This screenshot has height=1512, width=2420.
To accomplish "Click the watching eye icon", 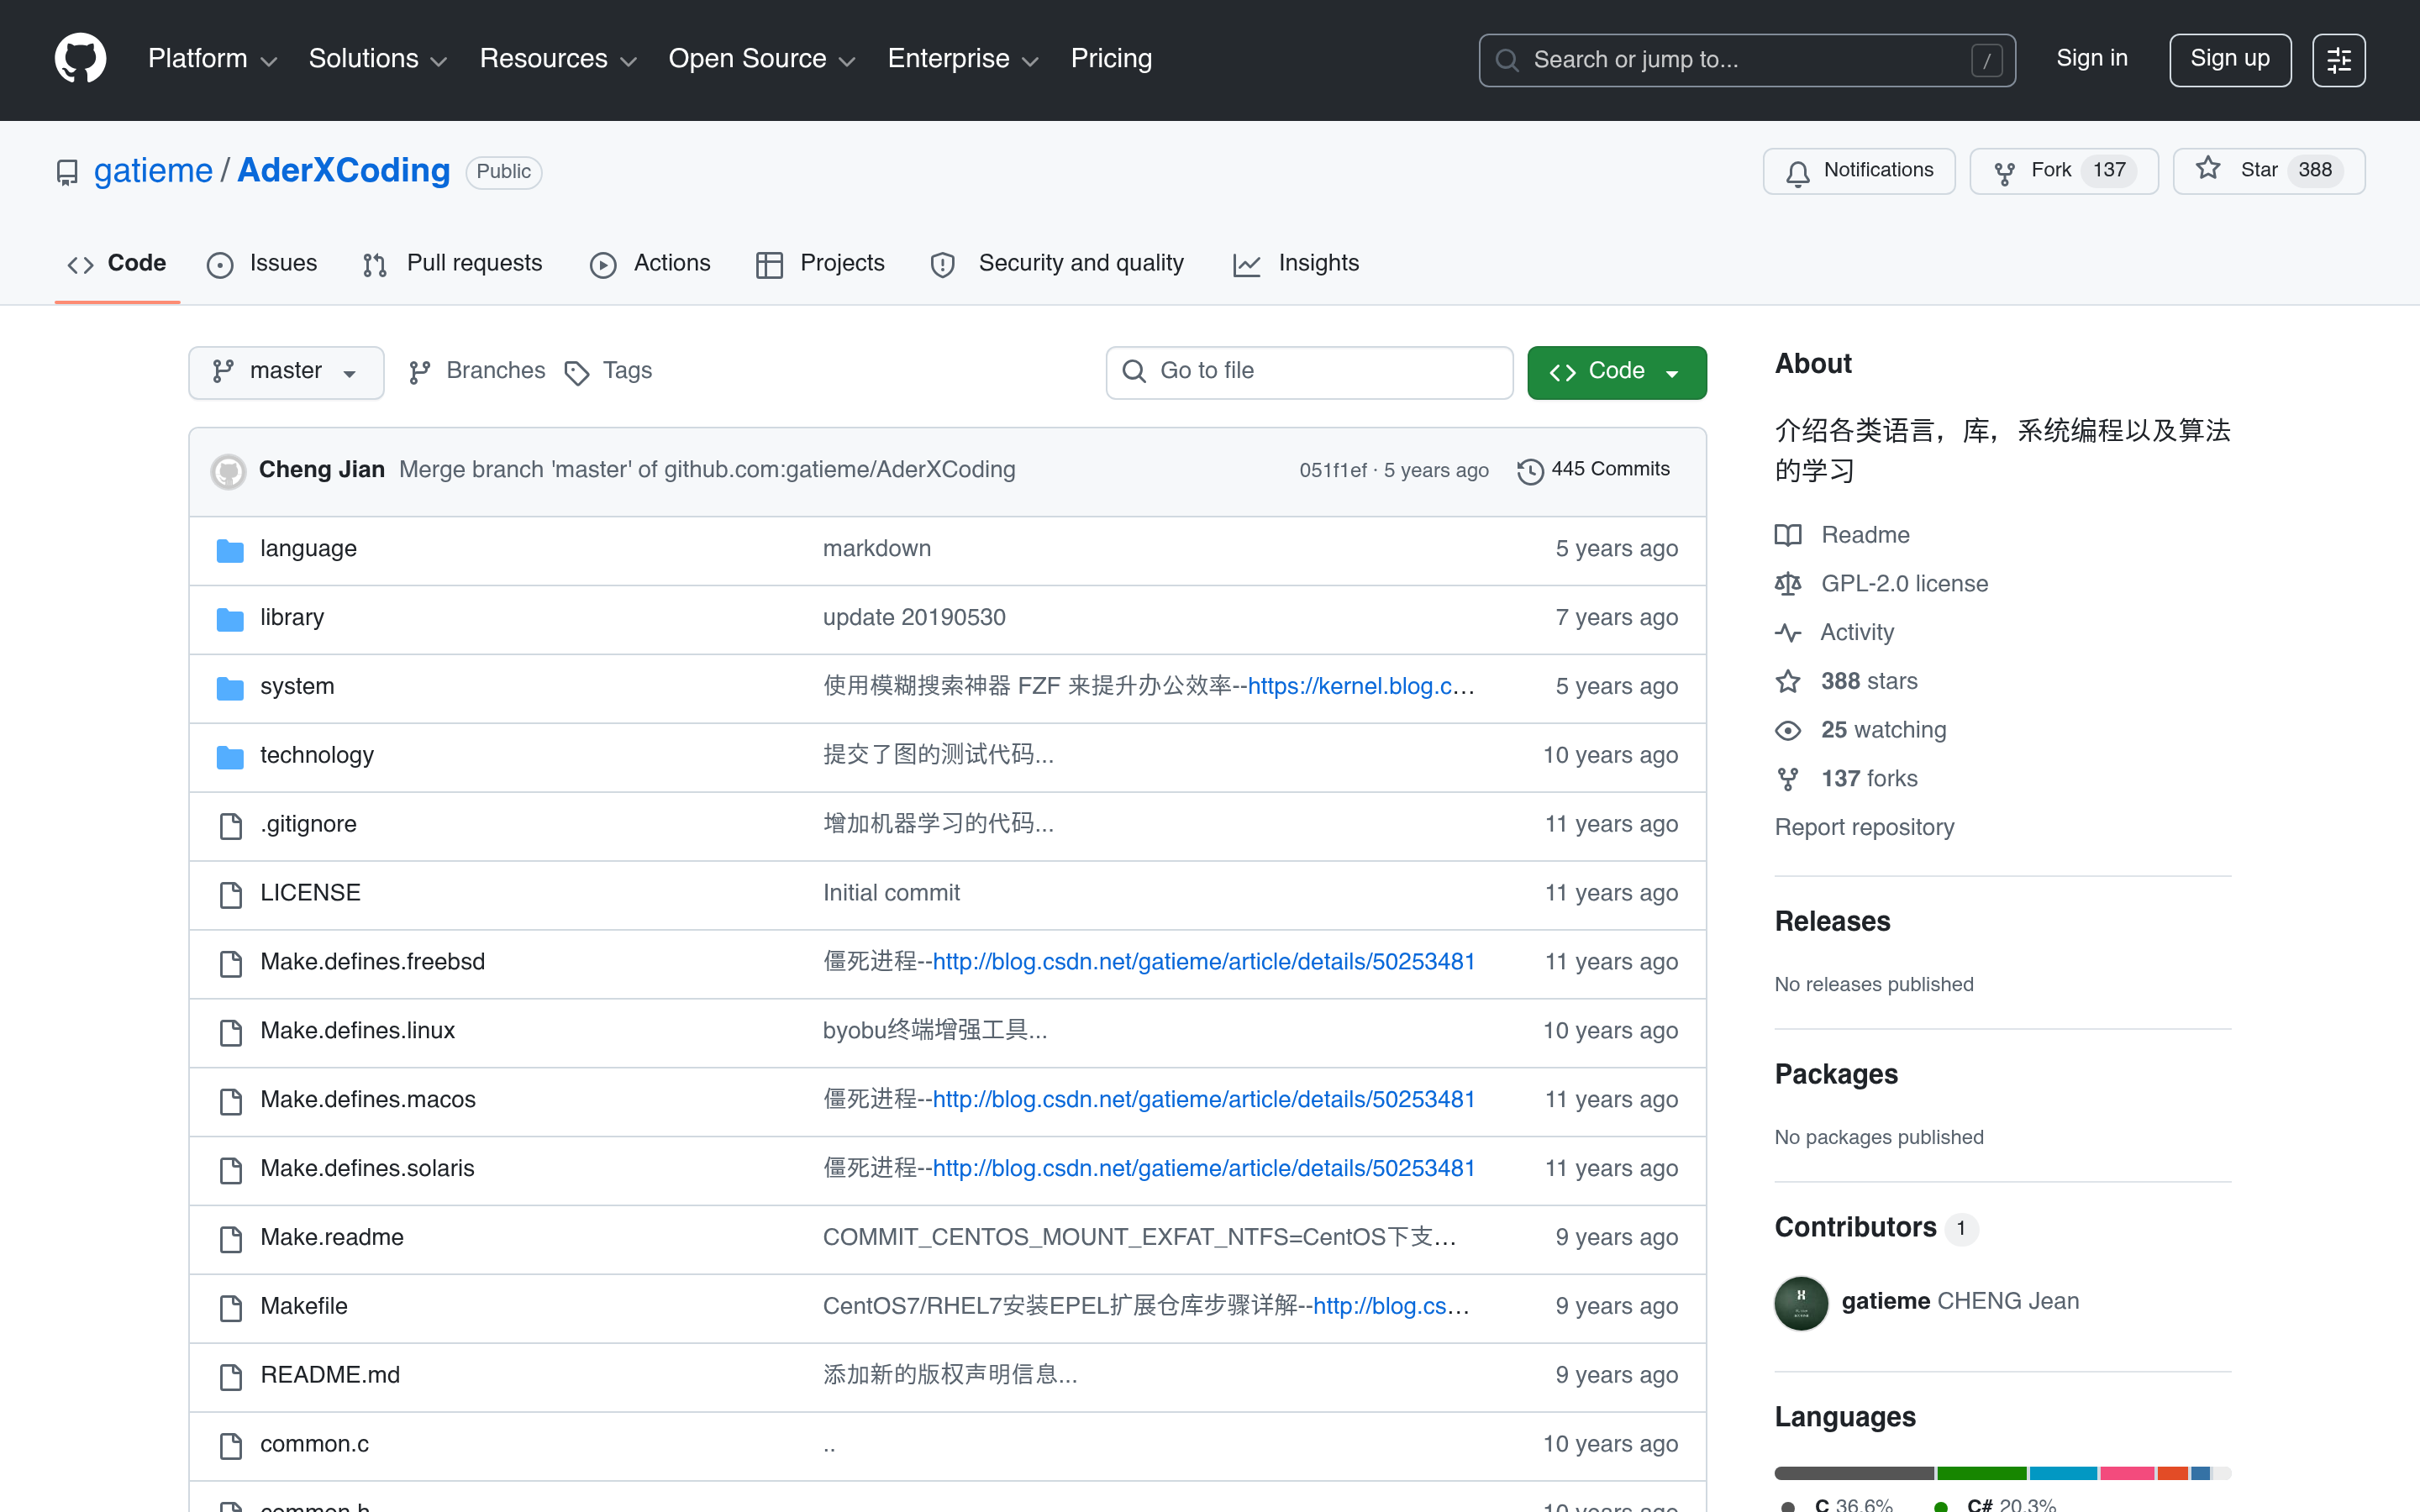I will (x=1788, y=730).
